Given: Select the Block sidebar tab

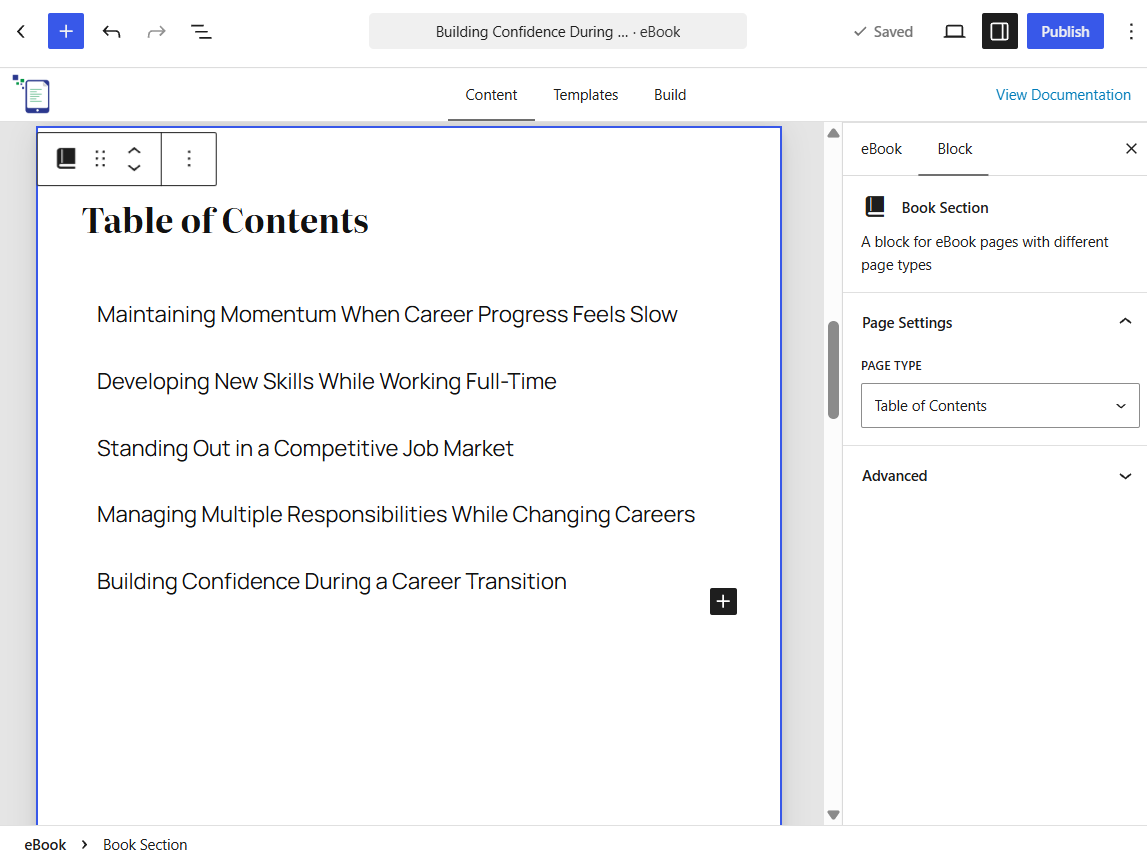Looking at the screenshot, I should (x=954, y=149).
